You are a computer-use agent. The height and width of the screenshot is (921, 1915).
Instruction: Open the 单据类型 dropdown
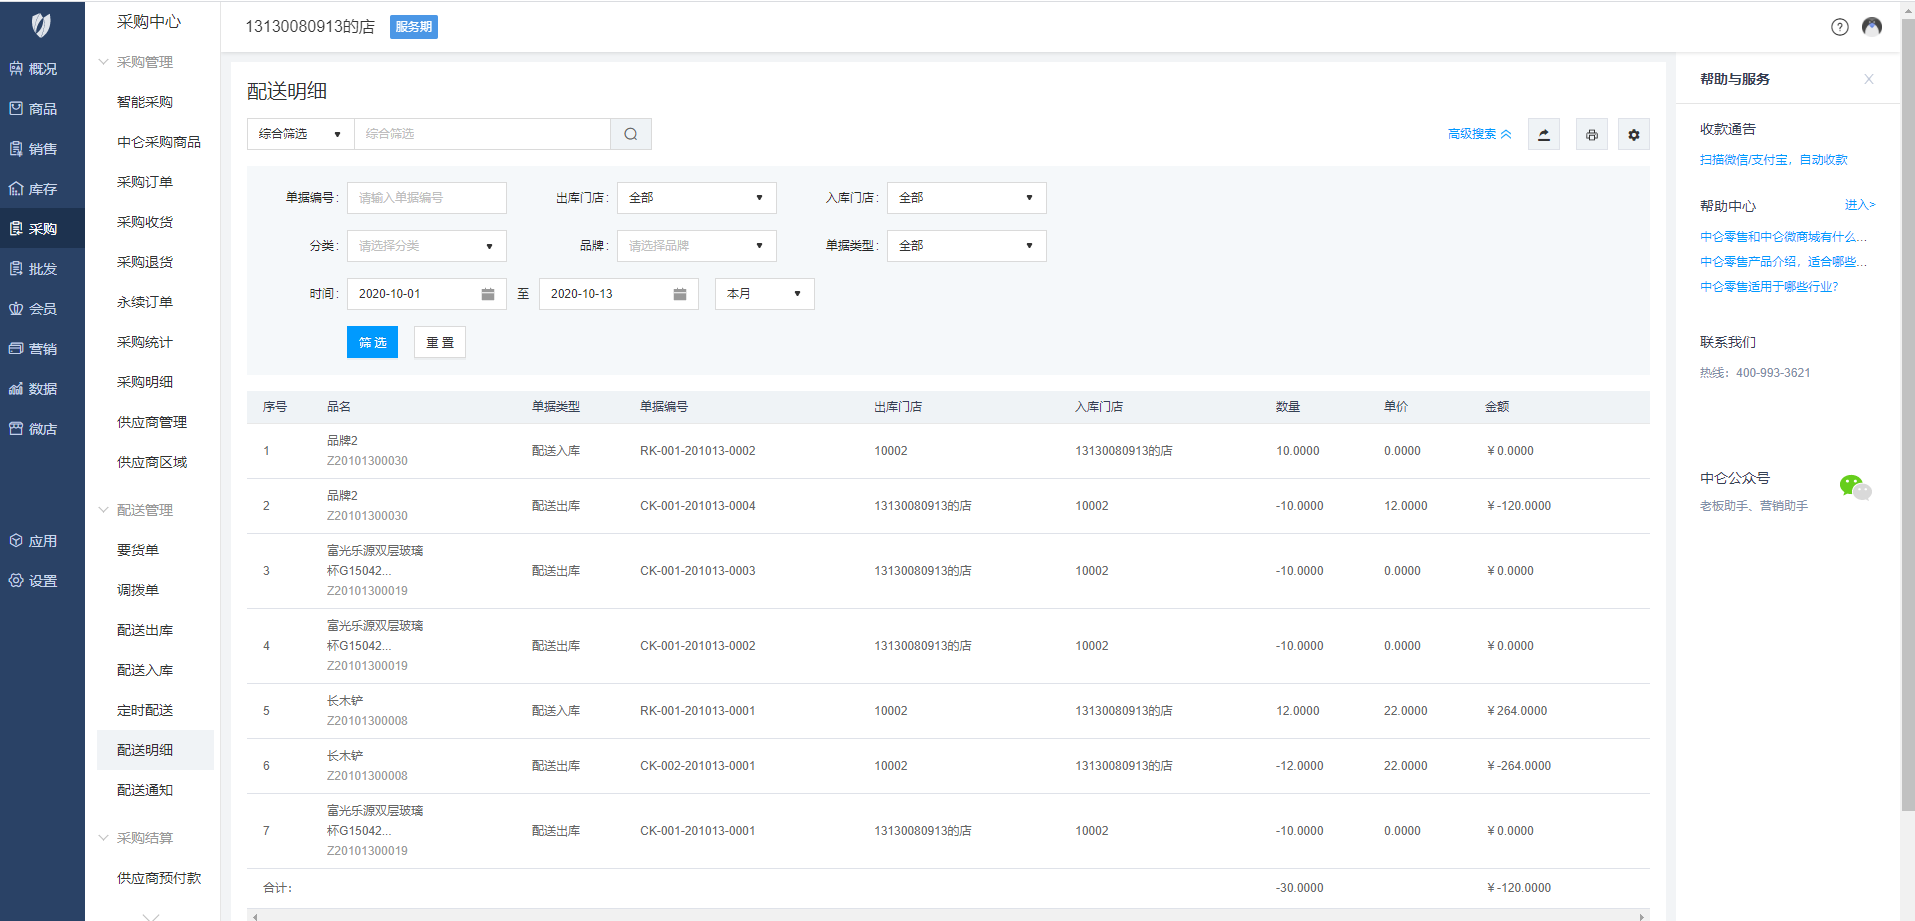tap(966, 246)
